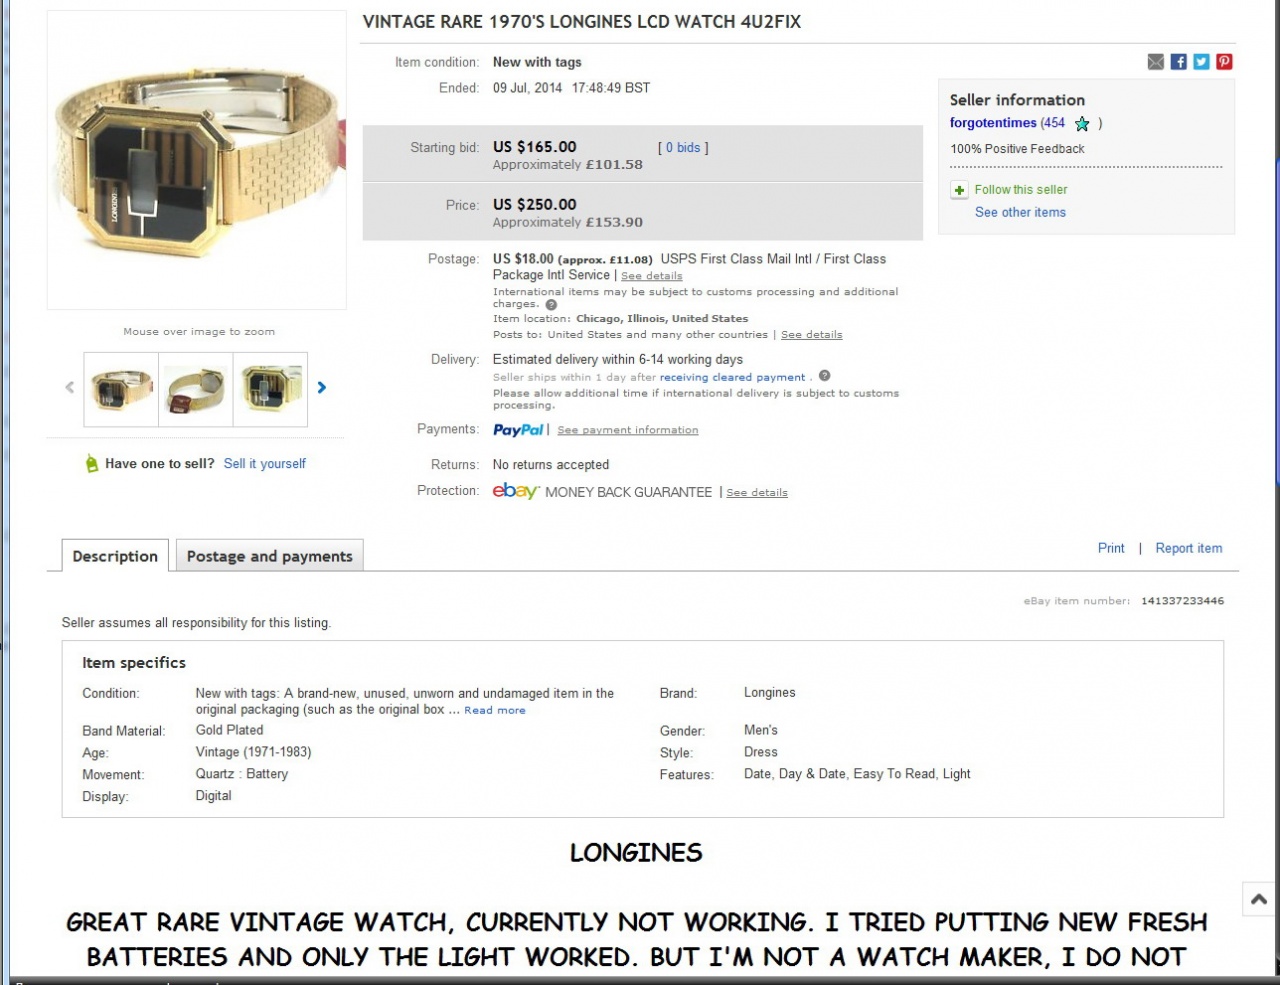Share listing via email envelope icon
This screenshot has height=985, width=1280.
(x=1156, y=62)
